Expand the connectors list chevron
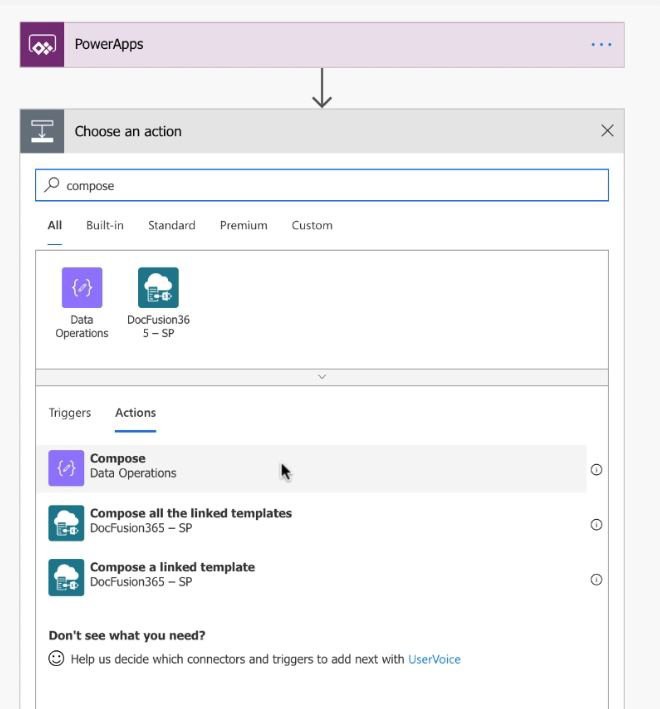 click(322, 377)
